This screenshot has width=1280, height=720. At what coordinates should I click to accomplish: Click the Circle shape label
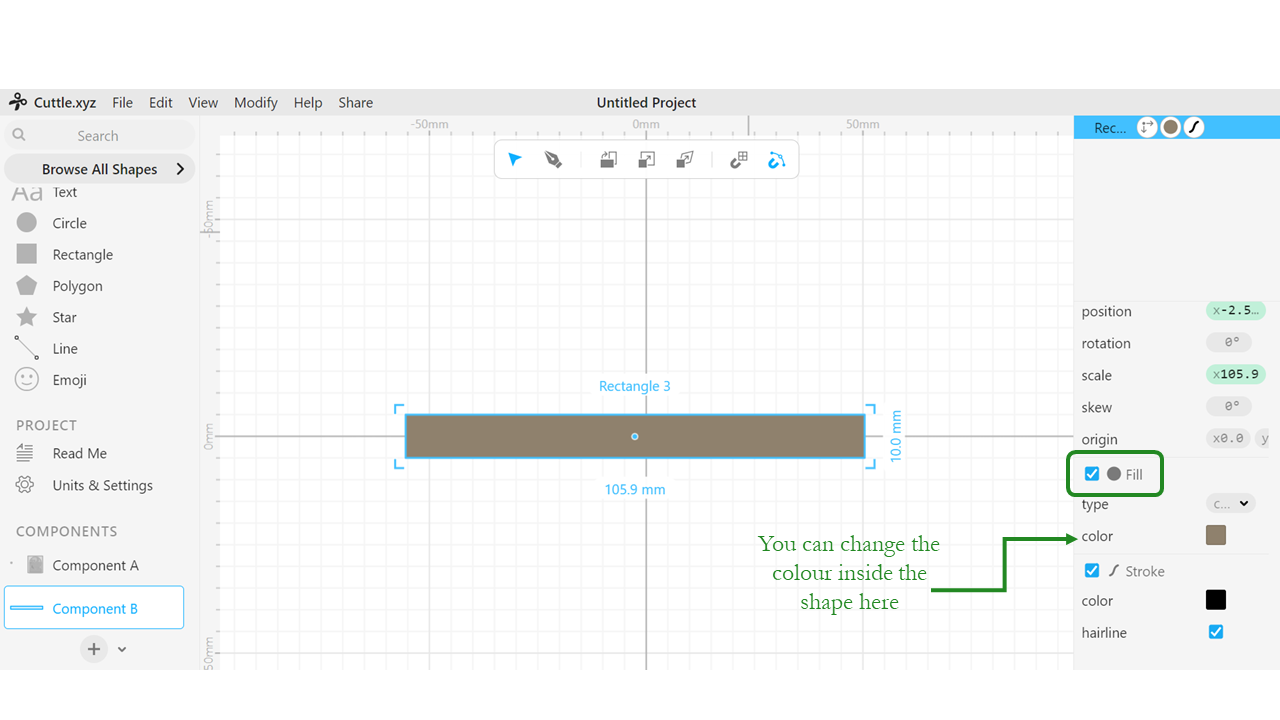(70, 223)
